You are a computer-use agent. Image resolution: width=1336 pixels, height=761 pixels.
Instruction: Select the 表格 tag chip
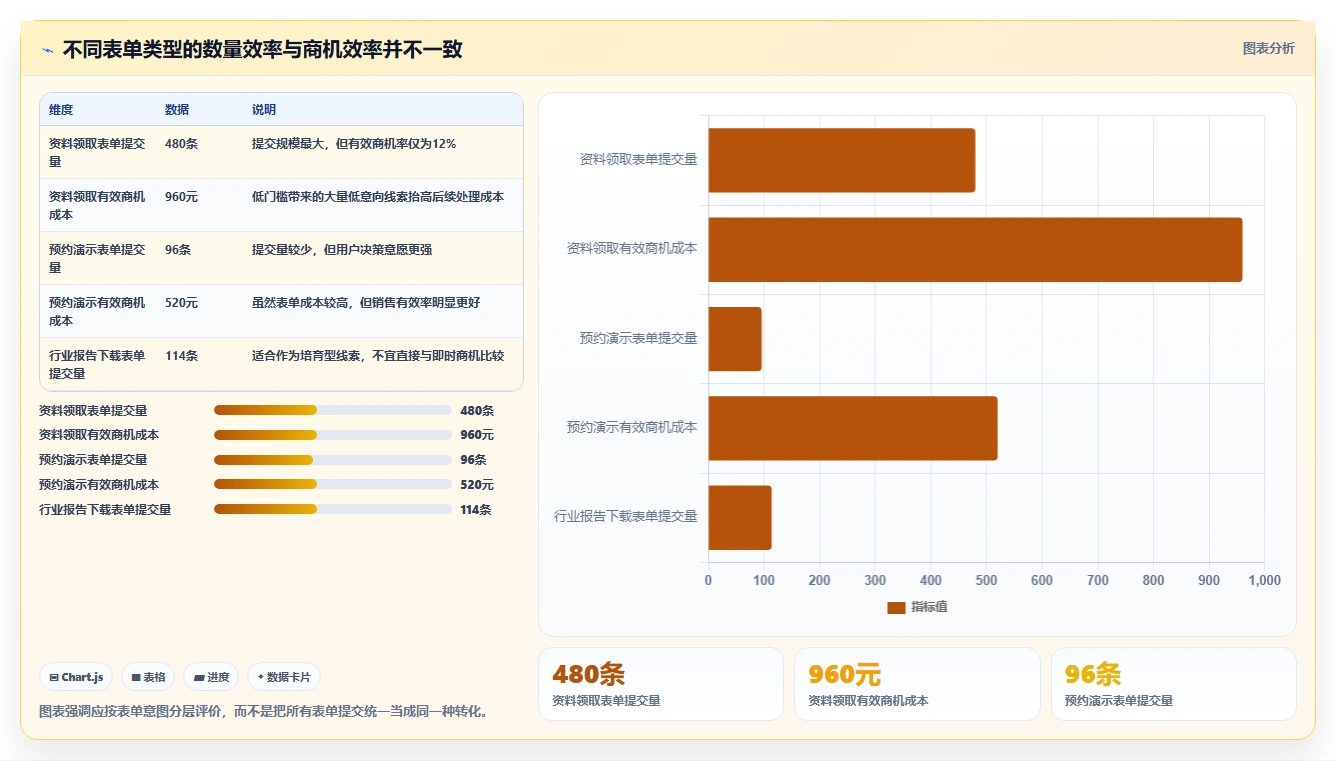(x=148, y=677)
